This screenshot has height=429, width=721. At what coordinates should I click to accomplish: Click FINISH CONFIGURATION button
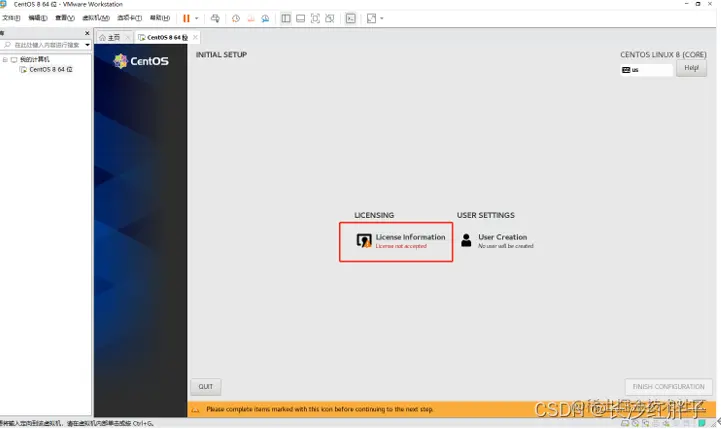click(669, 387)
